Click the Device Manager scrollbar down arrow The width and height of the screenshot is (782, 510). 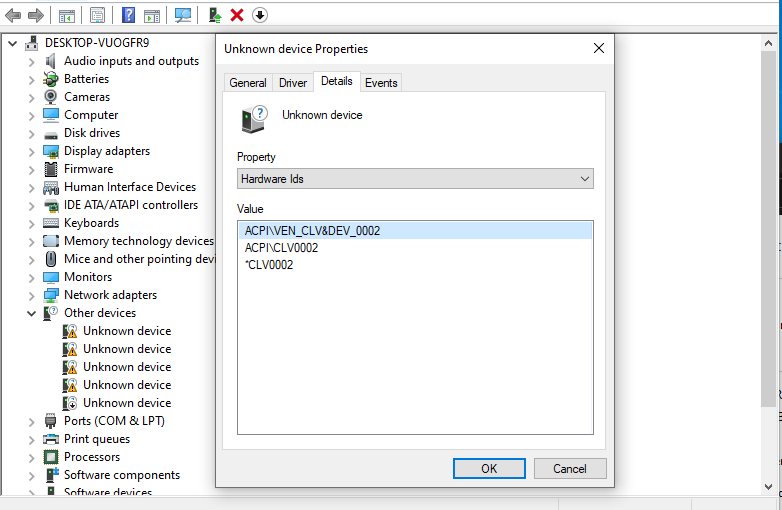[769, 487]
